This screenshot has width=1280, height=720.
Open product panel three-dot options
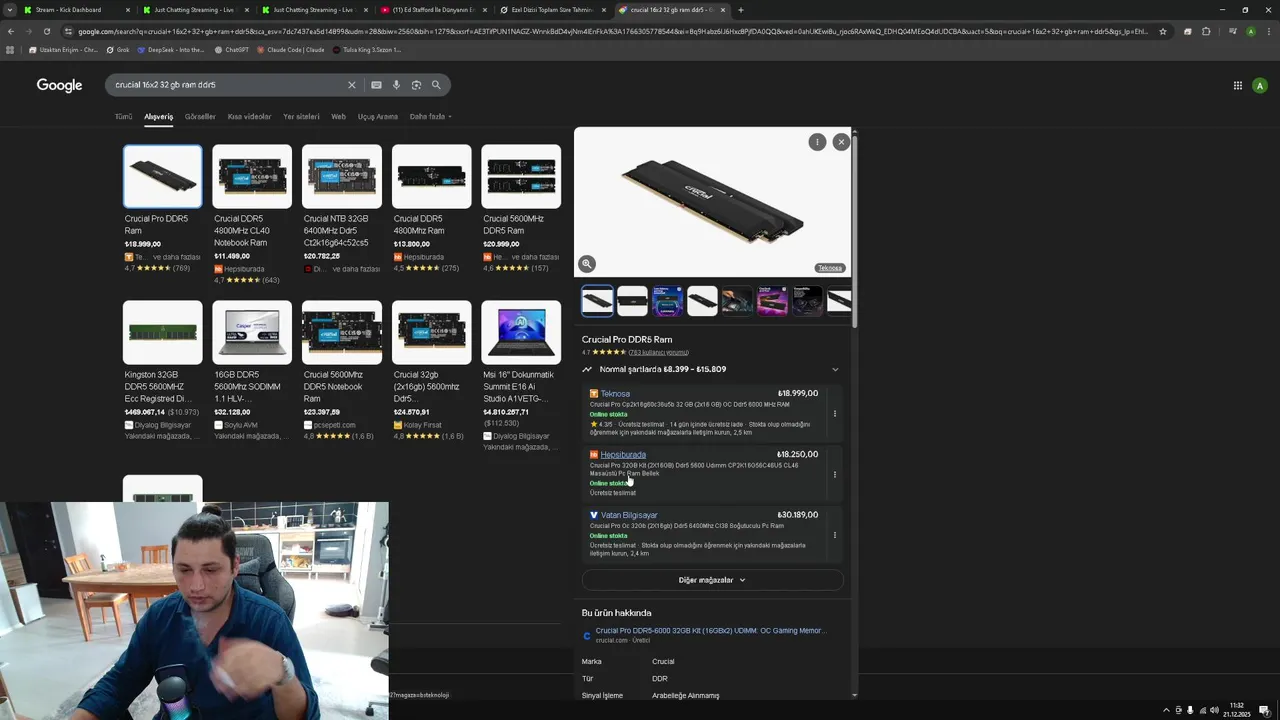(x=817, y=142)
